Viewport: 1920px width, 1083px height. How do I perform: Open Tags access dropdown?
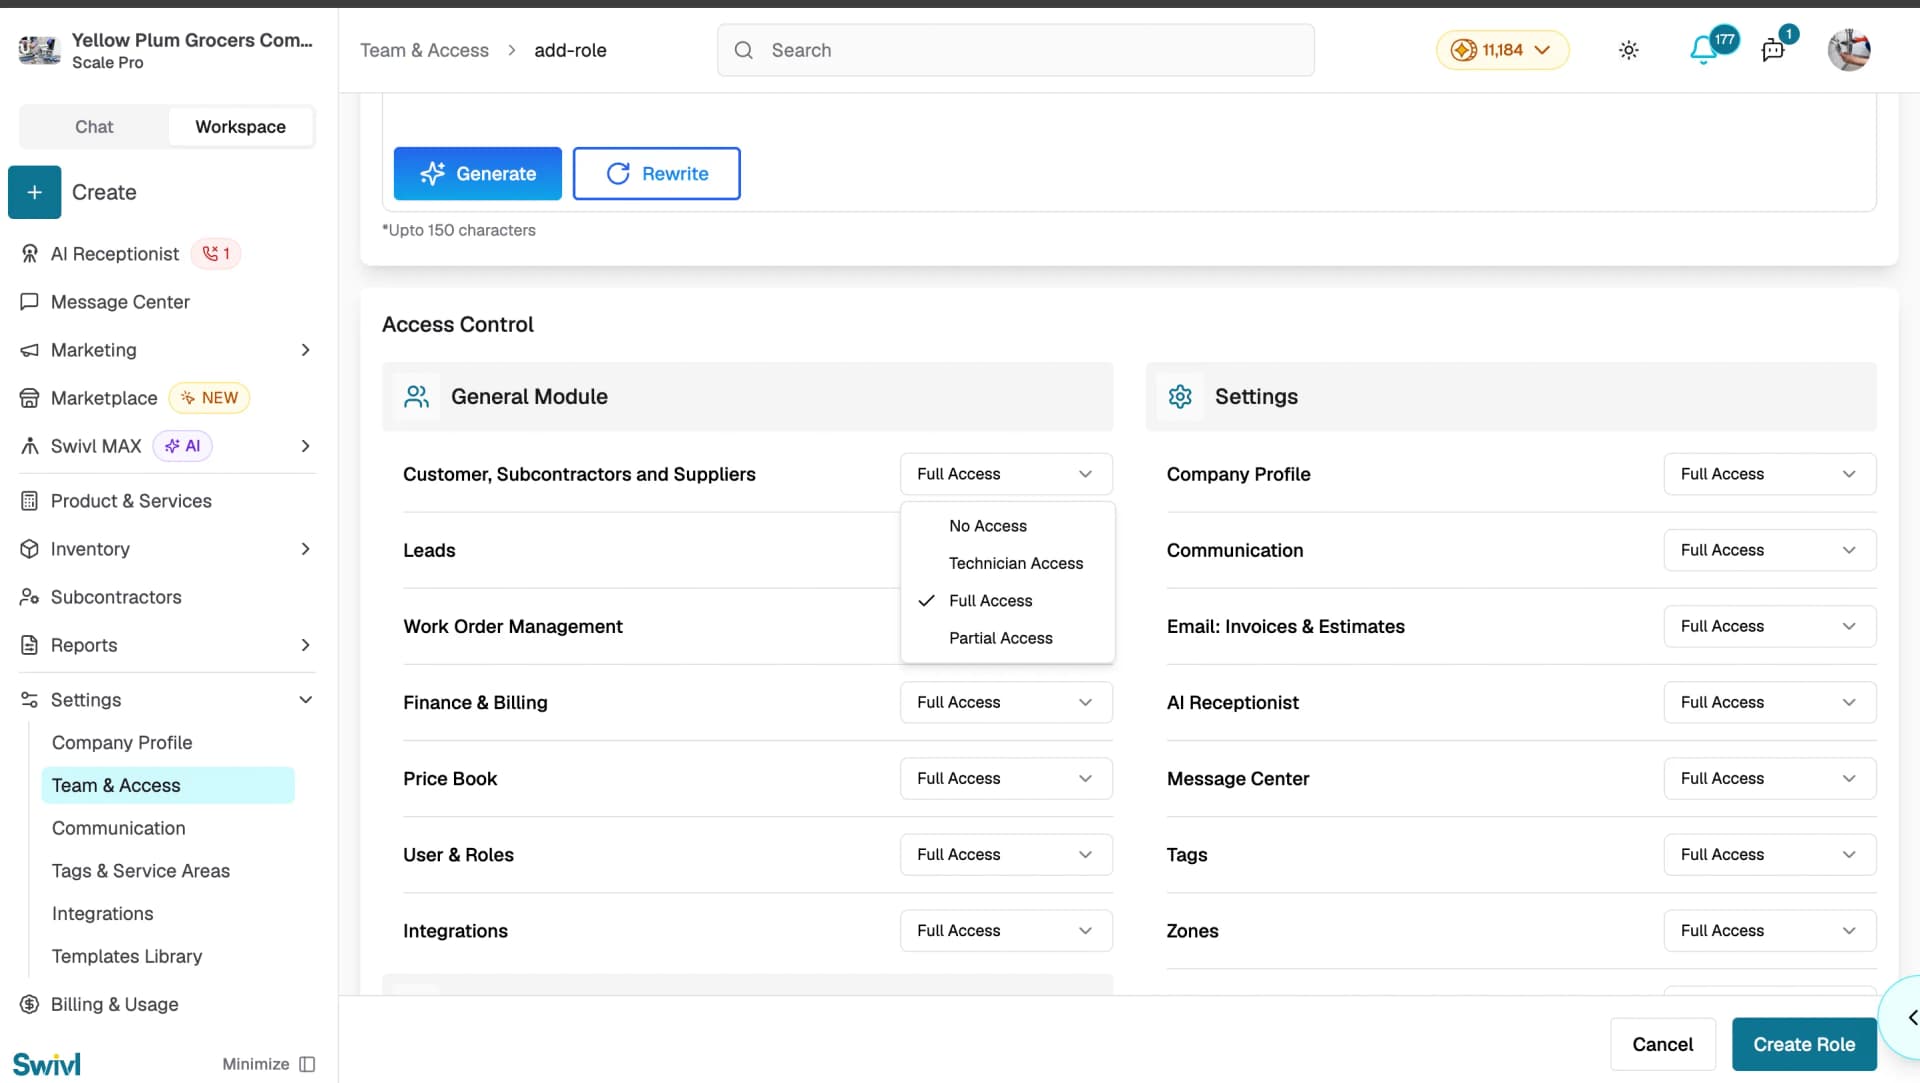(x=1770, y=854)
